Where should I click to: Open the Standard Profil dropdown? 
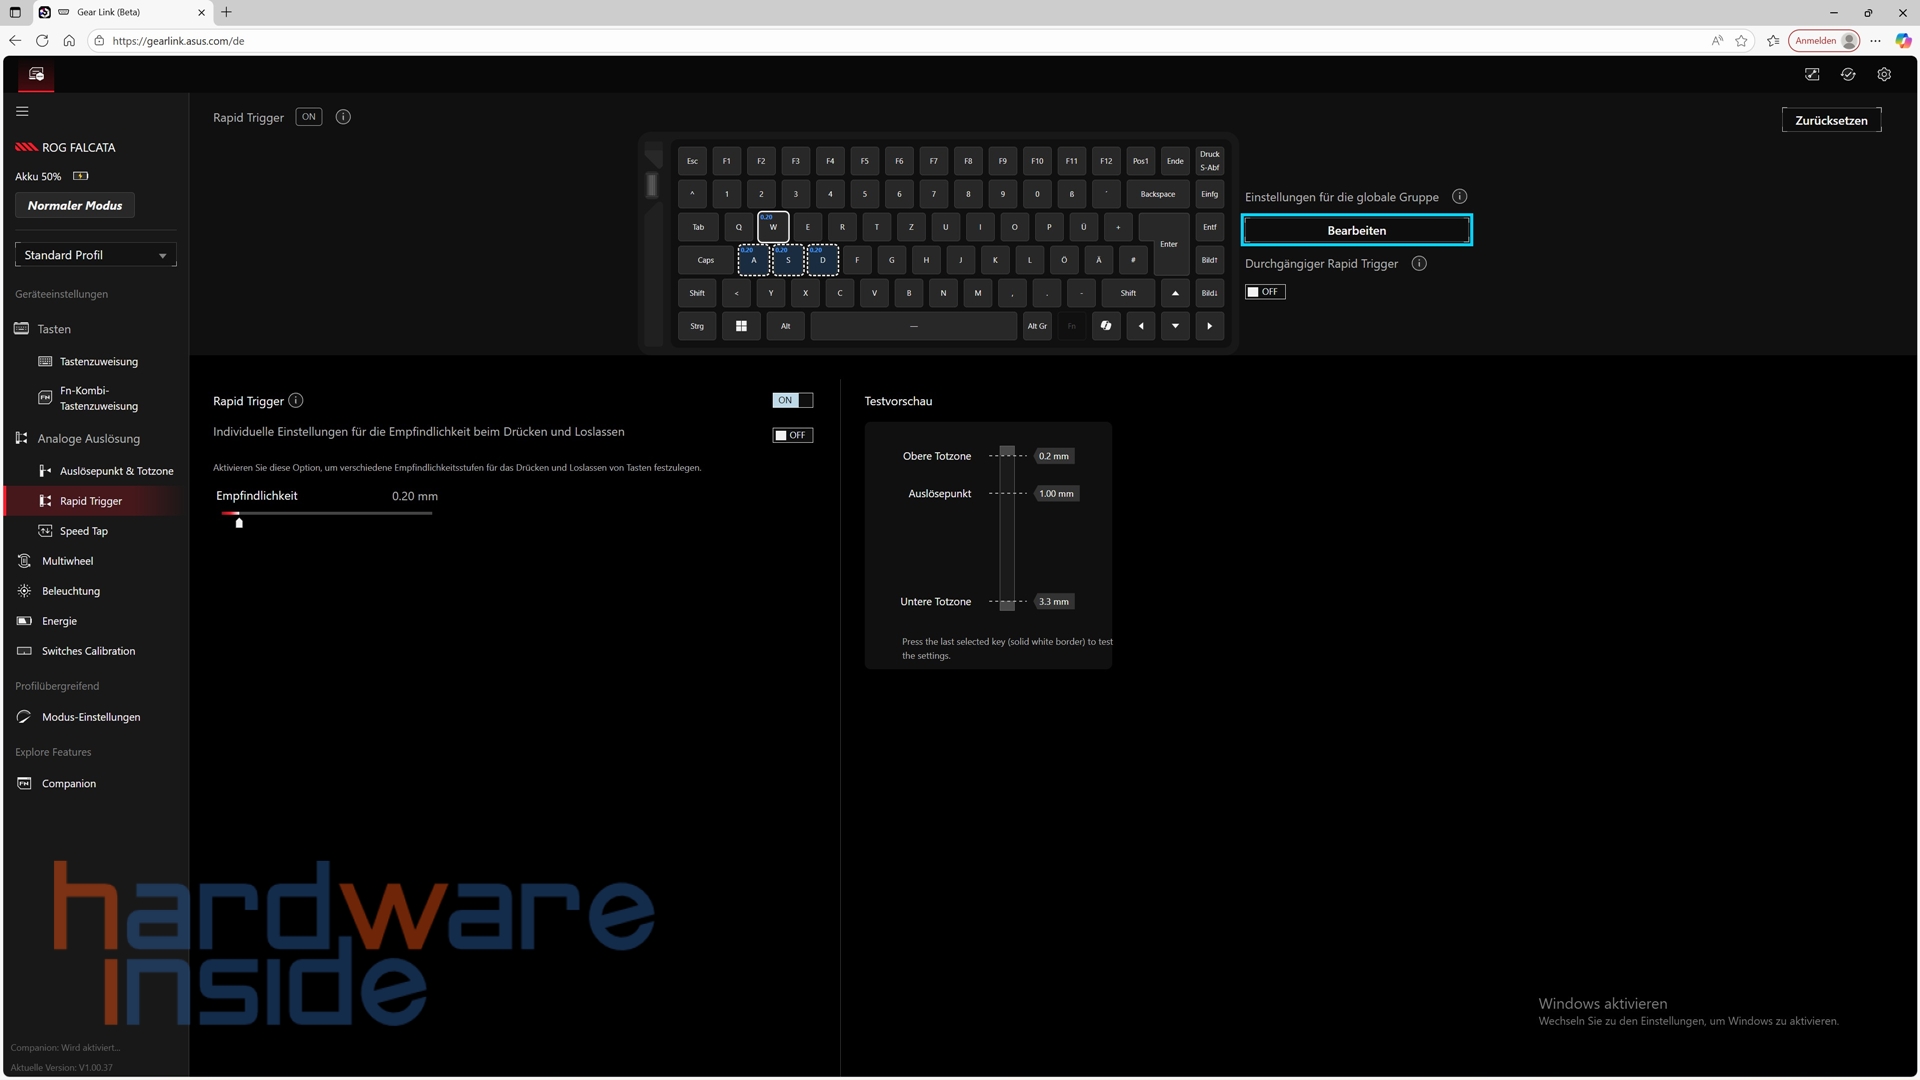(96, 255)
